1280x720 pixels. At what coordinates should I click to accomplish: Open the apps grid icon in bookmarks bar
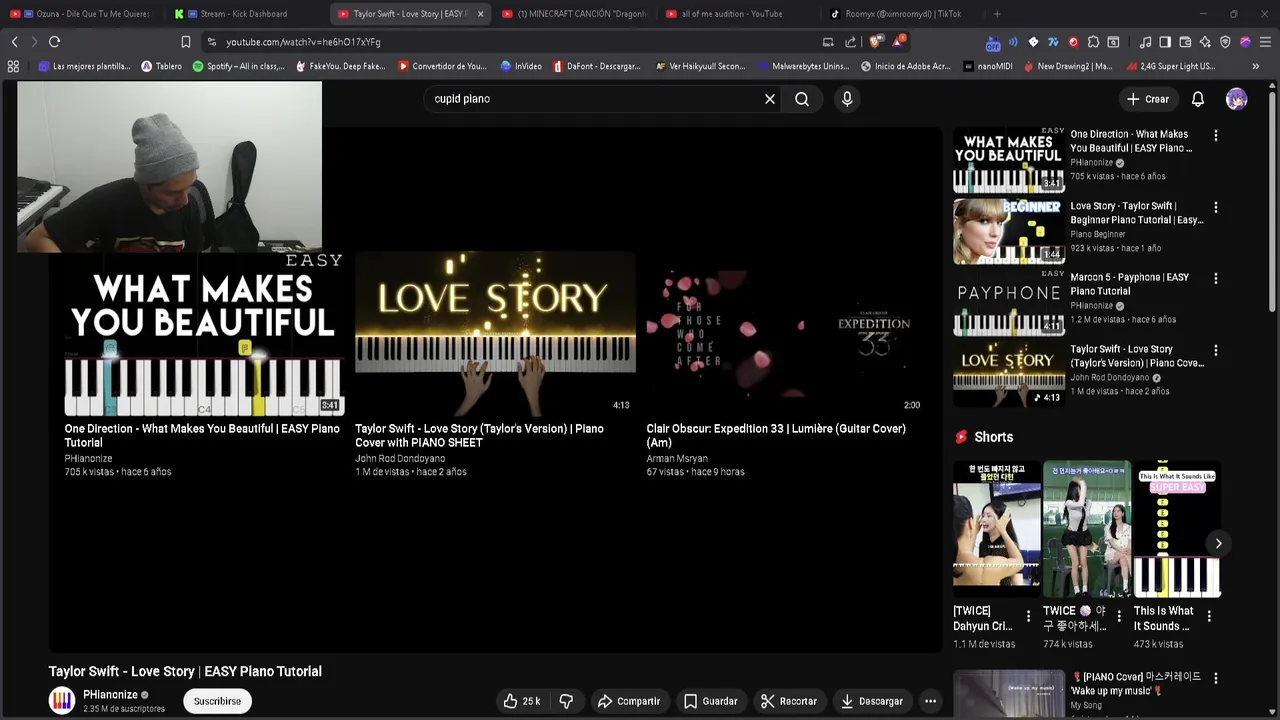pyautogui.click(x=13, y=66)
